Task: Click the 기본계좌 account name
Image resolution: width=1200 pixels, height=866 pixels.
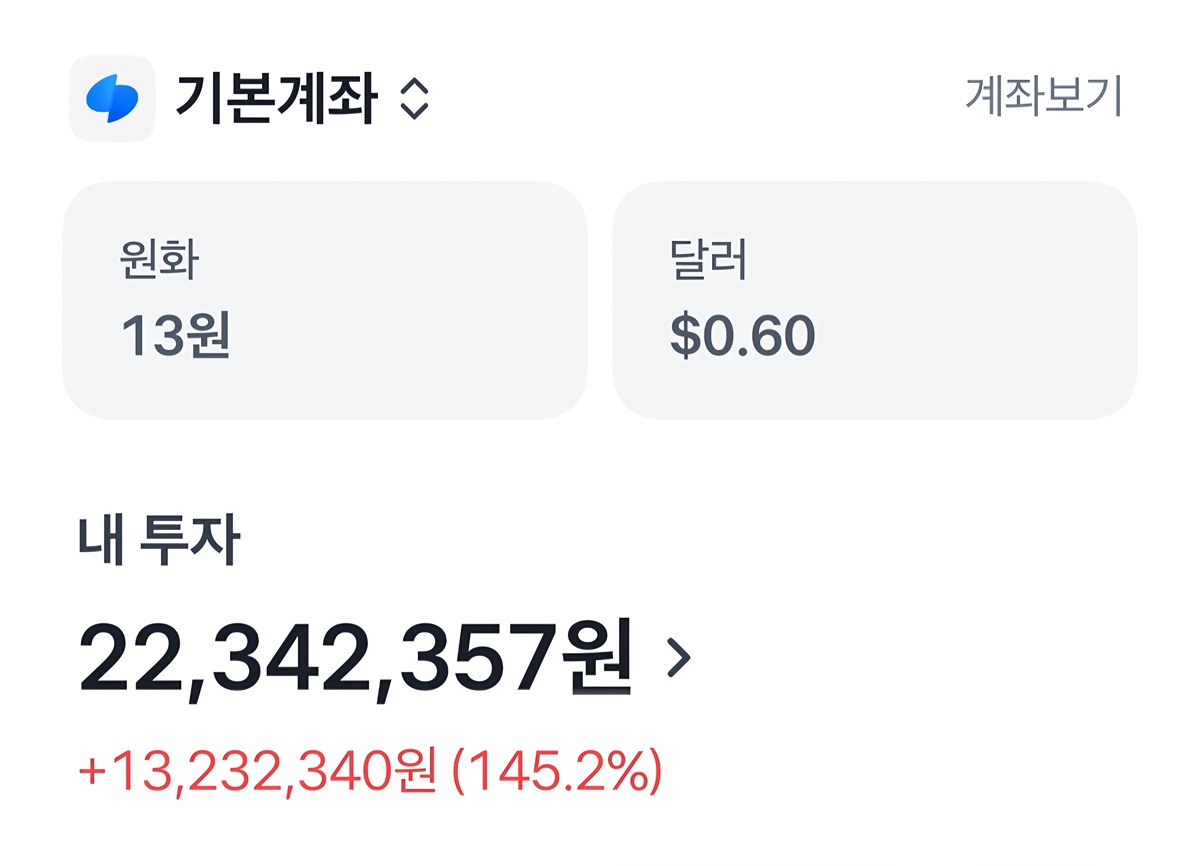Action: click(276, 99)
